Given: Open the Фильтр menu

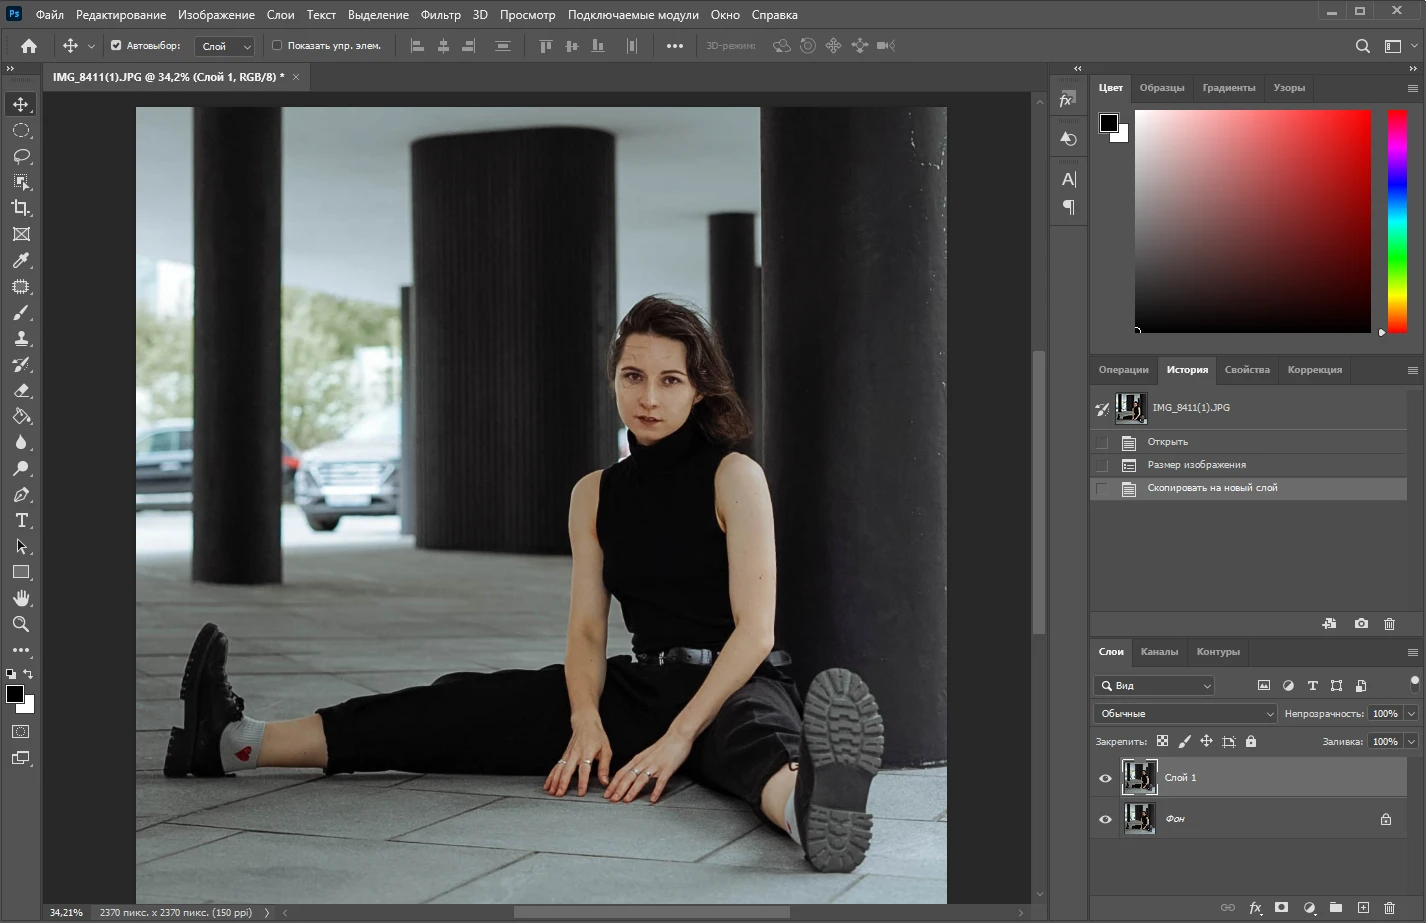Looking at the screenshot, I should click(x=441, y=15).
